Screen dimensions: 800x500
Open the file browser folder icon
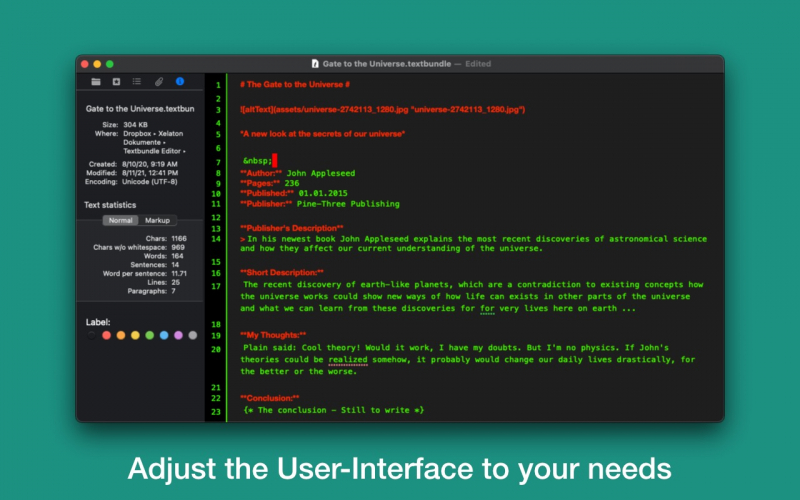click(x=96, y=81)
